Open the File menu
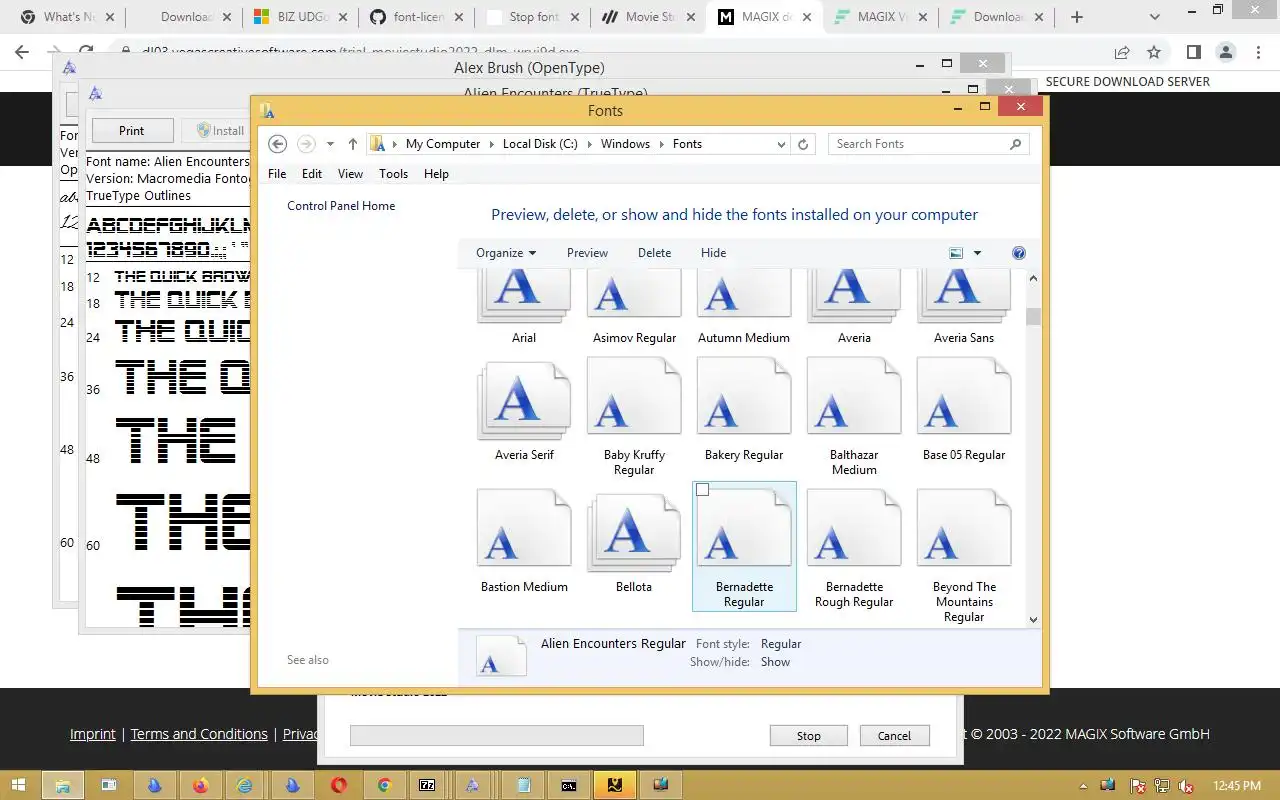Image resolution: width=1280 pixels, height=800 pixels. pos(277,174)
